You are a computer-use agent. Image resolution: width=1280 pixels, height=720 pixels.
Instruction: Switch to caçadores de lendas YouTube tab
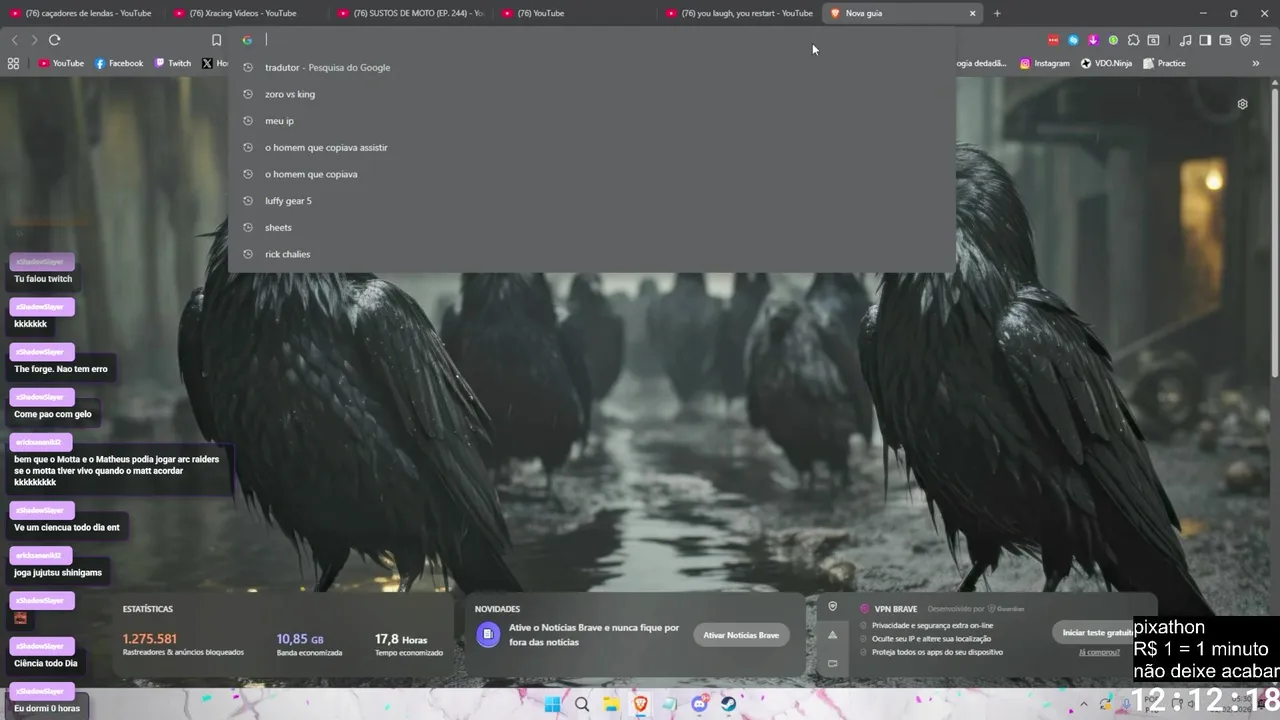point(82,13)
